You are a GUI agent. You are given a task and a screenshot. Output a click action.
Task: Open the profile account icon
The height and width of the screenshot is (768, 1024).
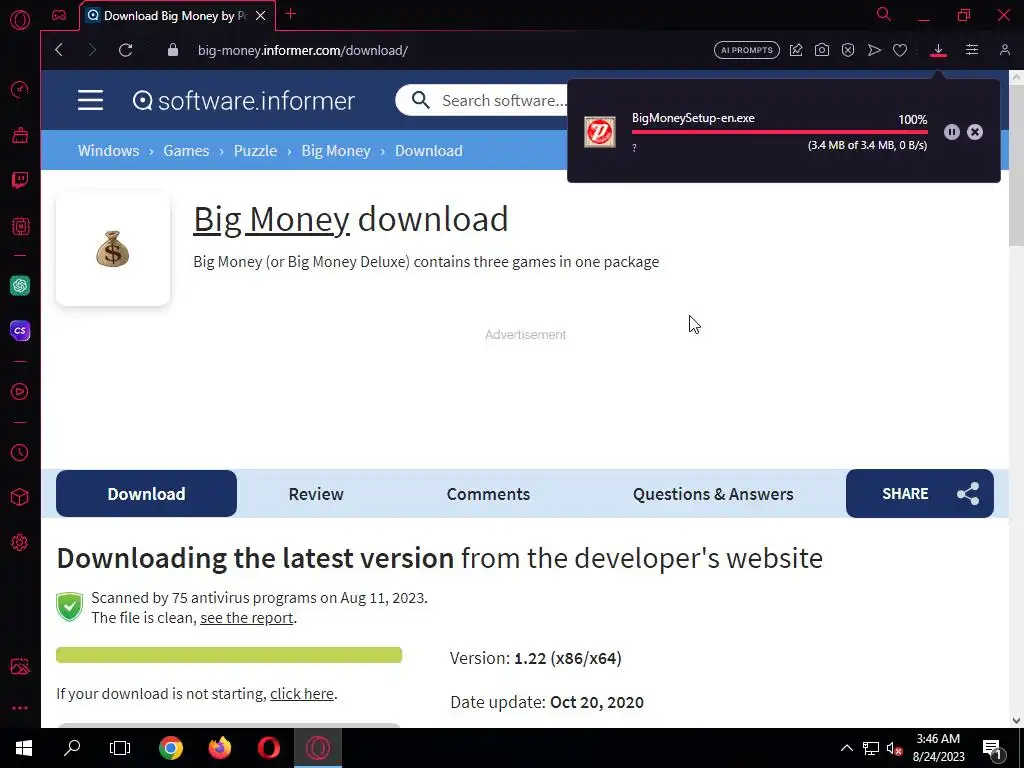(1004, 50)
